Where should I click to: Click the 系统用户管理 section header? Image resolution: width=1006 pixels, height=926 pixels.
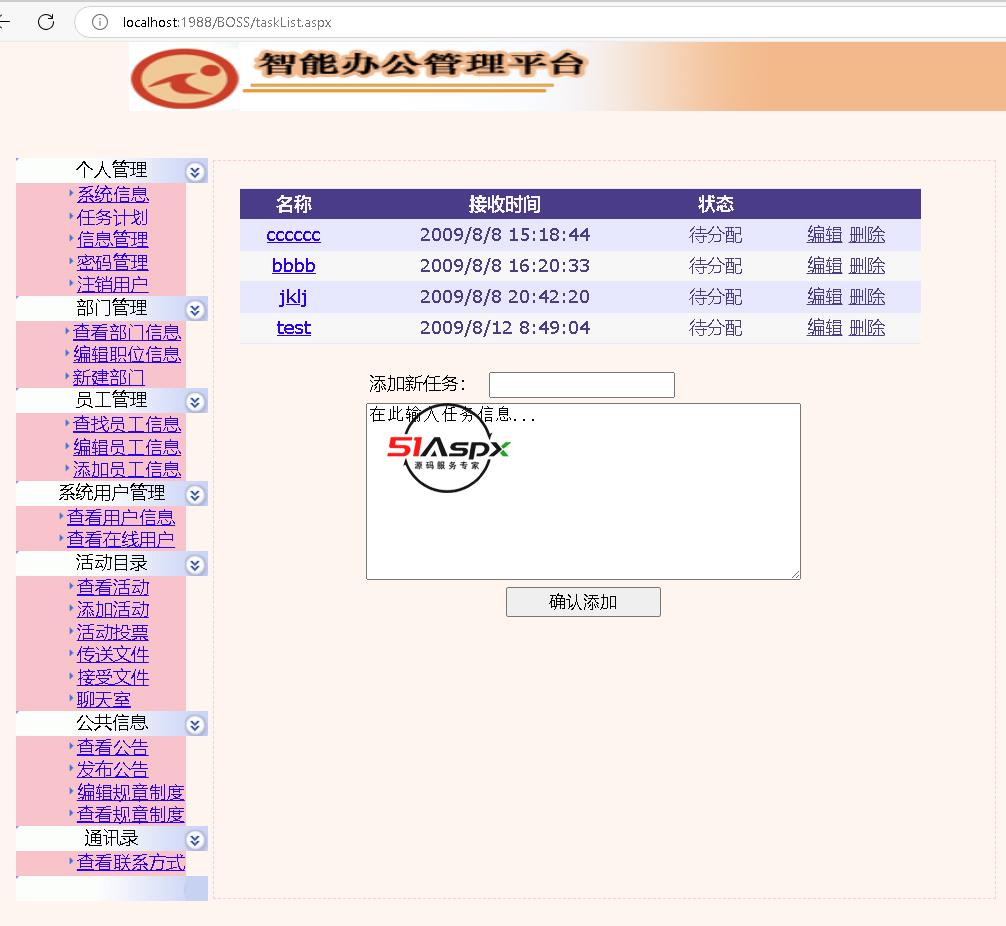point(112,493)
